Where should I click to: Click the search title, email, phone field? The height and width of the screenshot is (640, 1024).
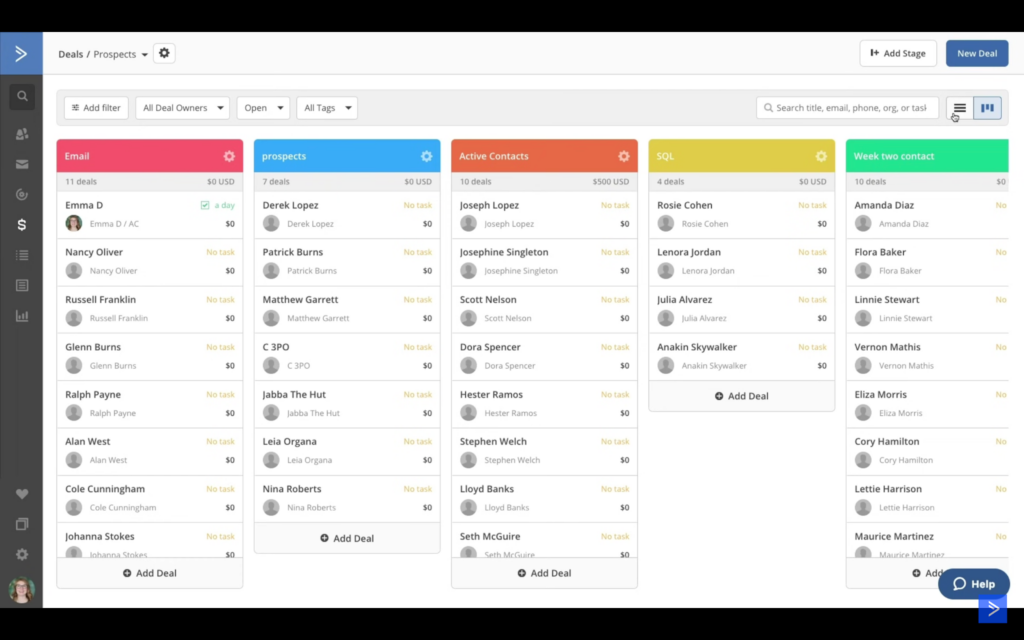pos(847,107)
